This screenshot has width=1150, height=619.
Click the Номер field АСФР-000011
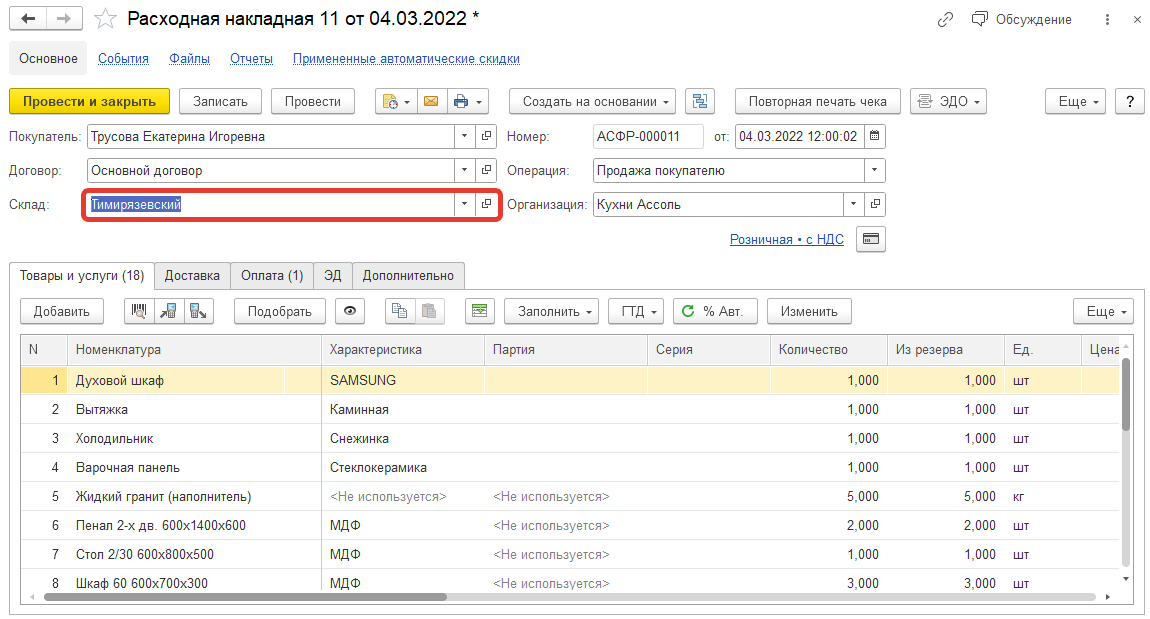(648, 136)
